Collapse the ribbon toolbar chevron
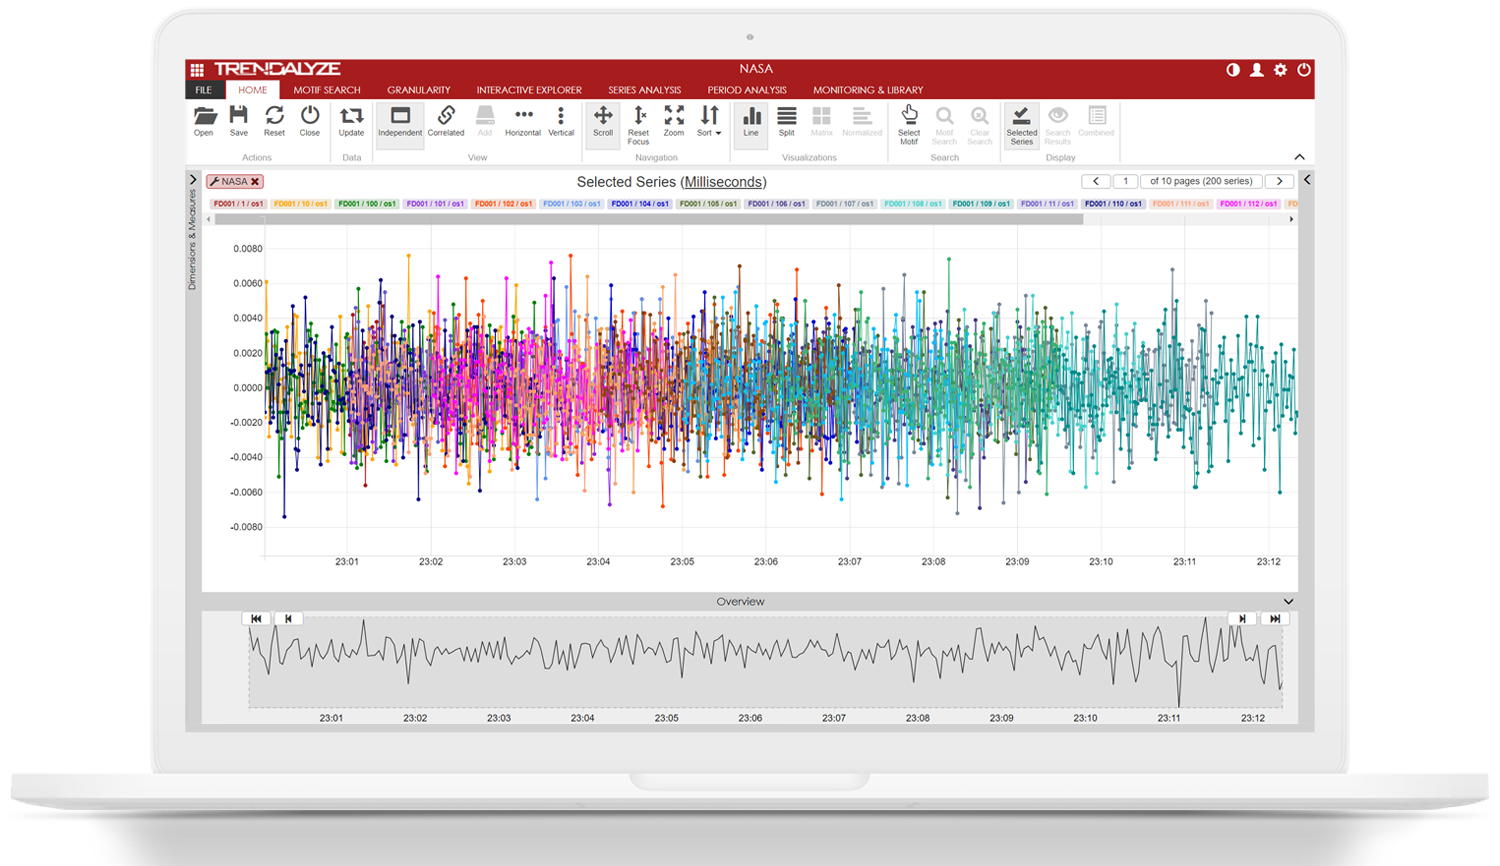1500x866 pixels. click(x=1299, y=157)
